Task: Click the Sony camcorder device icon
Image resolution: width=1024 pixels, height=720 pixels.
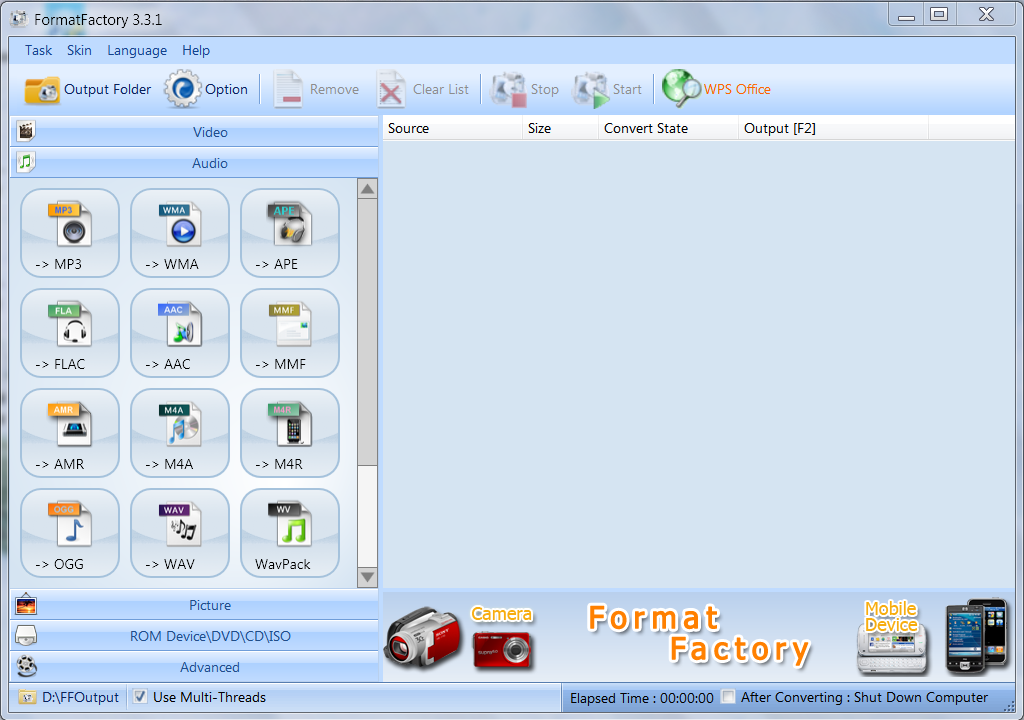Action: pyautogui.click(x=423, y=638)
